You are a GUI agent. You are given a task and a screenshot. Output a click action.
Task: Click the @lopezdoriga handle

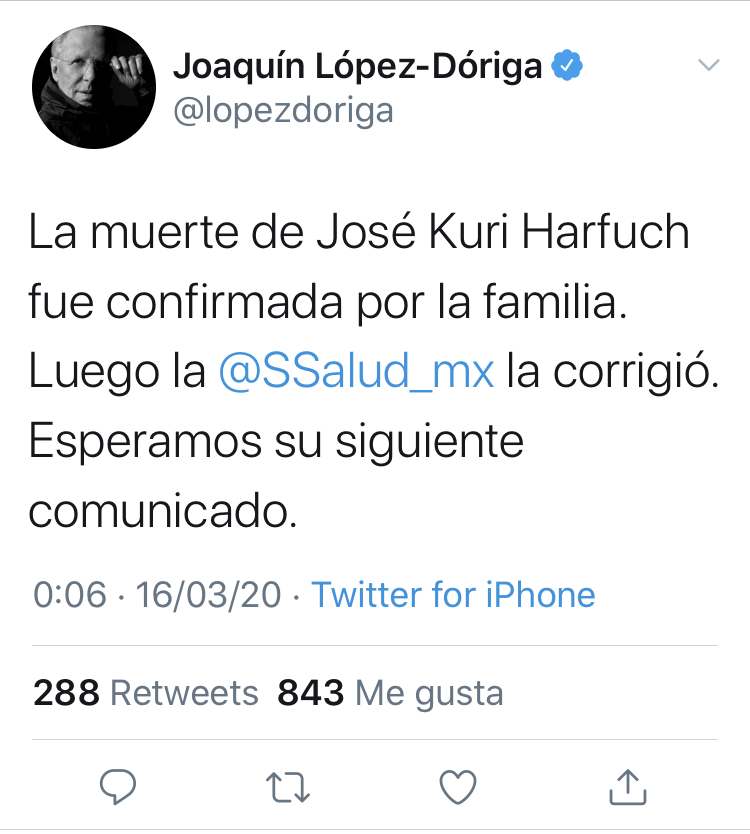284,111
